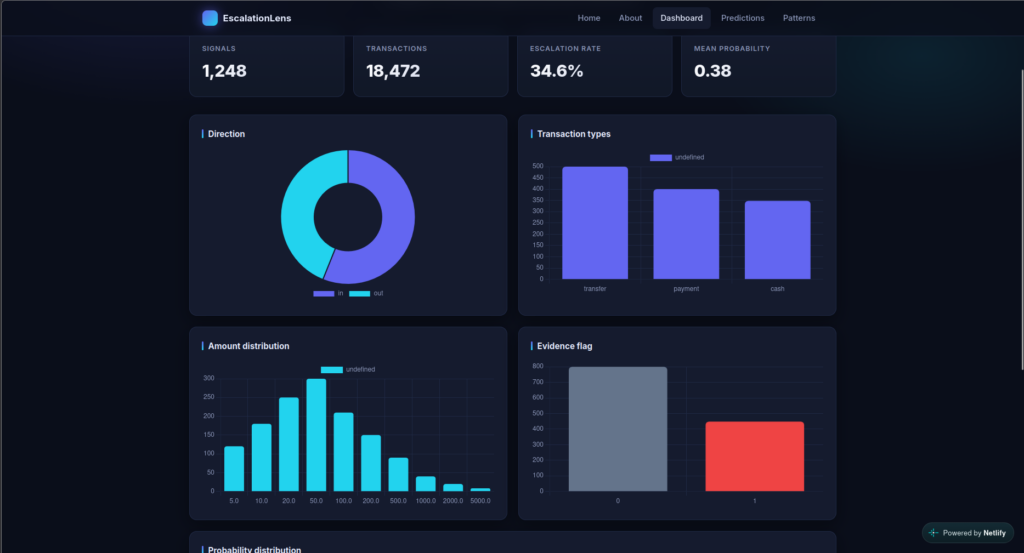Screen dimensions: 1024x553
Task: Toggle the Transaction types legend swatch
Action: click(x=660, y=157)
